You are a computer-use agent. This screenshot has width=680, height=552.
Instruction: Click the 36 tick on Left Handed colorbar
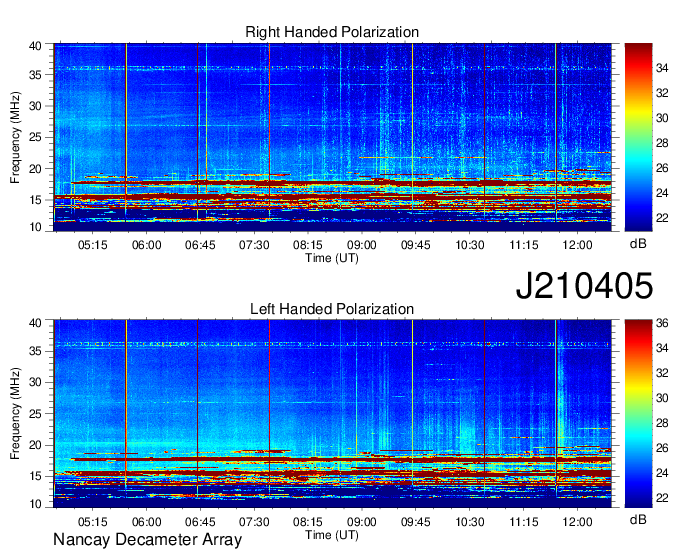pyautogui.click(x=662, y=323)
